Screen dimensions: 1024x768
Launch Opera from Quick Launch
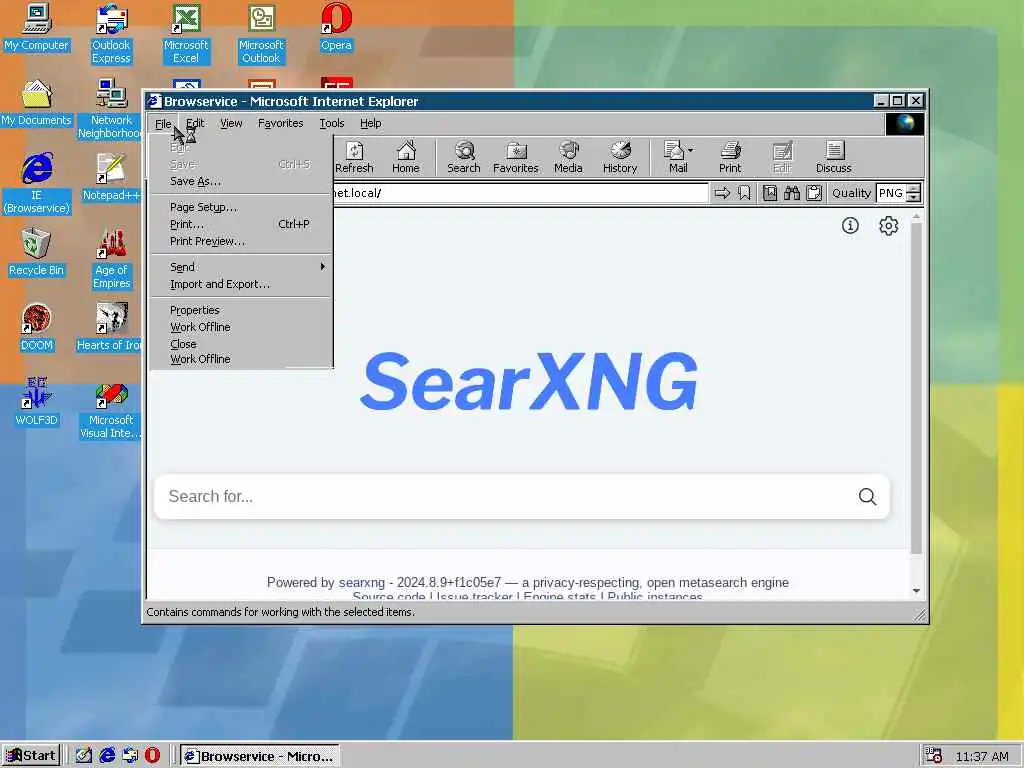coord(152,756)
